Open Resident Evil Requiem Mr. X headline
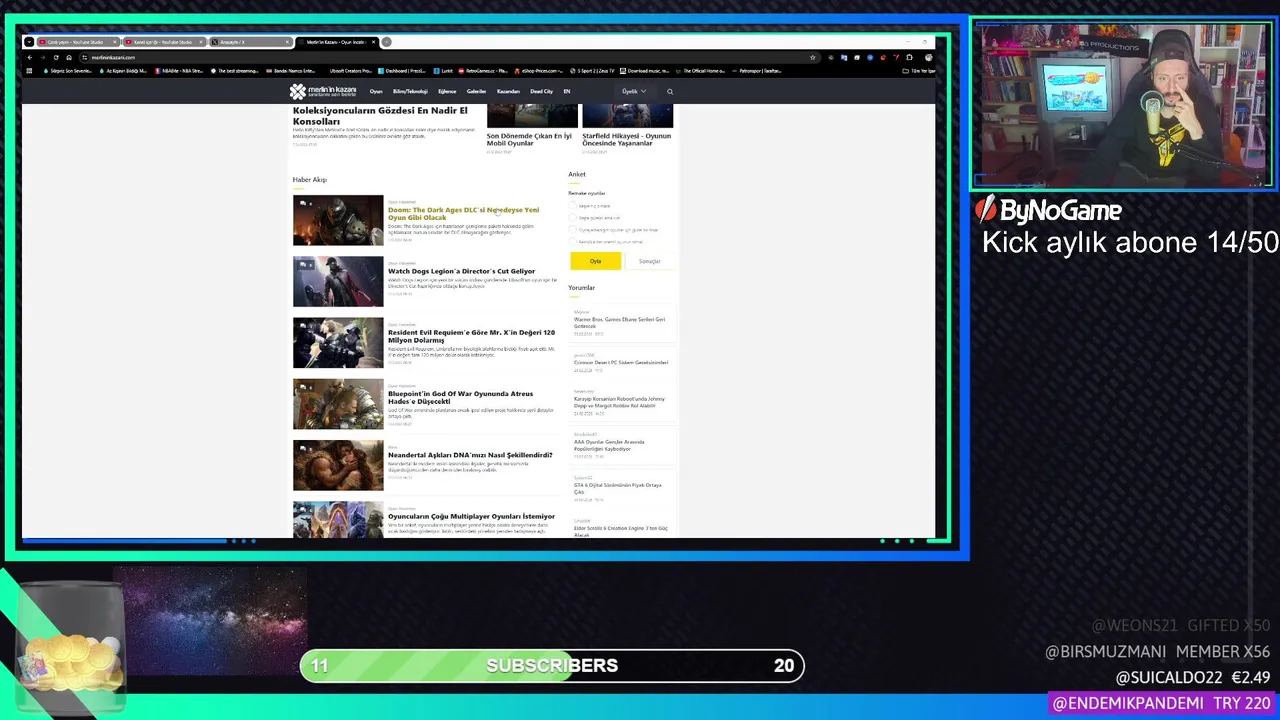 coord(471,336)
